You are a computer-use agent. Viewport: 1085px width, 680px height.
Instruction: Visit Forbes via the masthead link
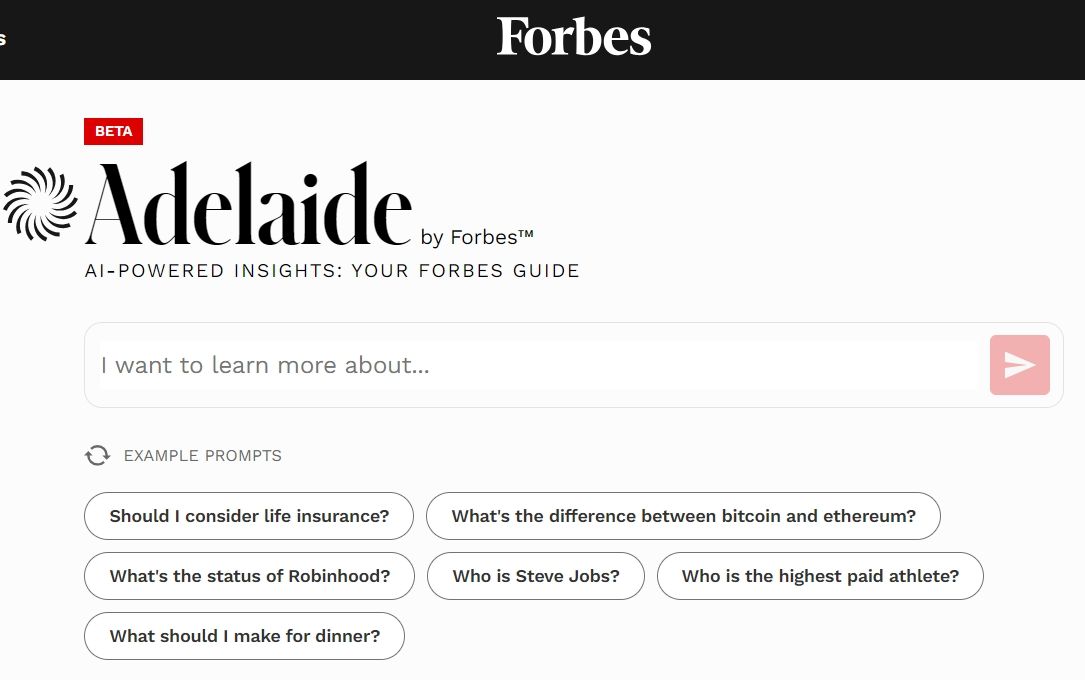click(x=573, y=37)
